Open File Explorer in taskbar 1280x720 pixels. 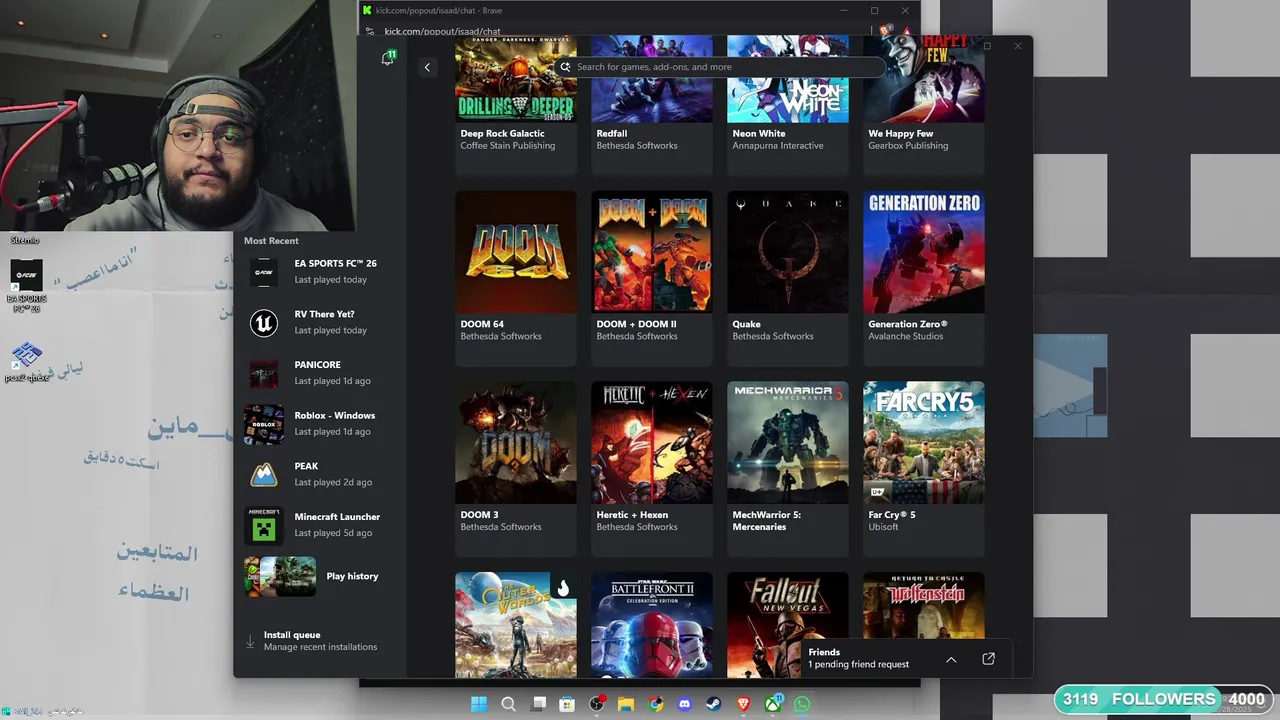pyautogui.click(x=626, y=704)
